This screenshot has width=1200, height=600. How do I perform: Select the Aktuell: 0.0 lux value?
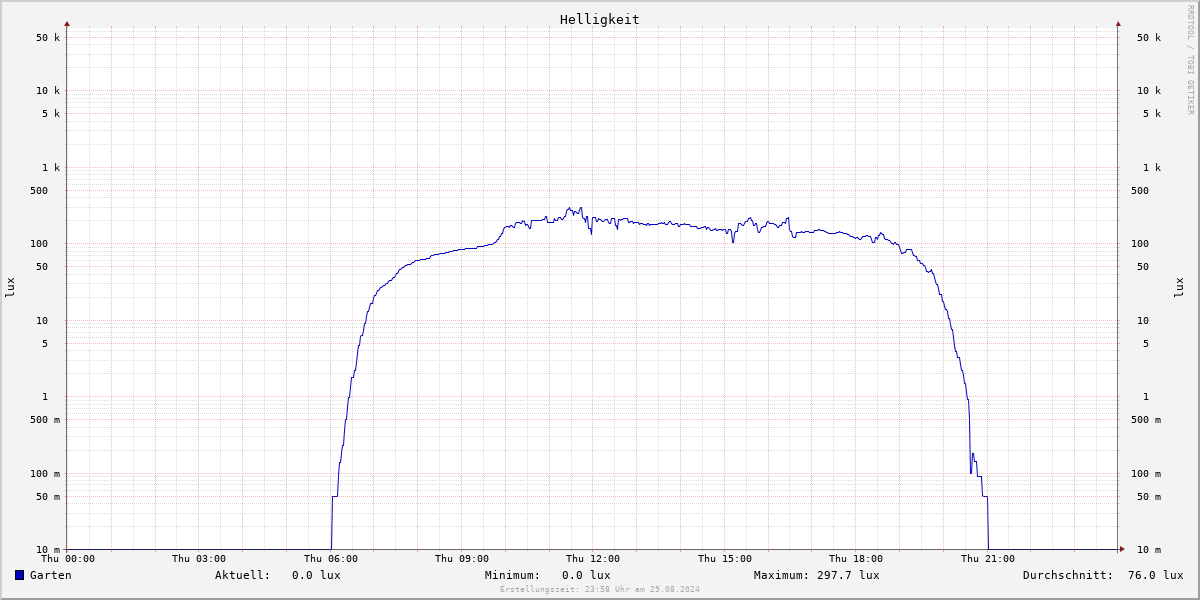278,575
